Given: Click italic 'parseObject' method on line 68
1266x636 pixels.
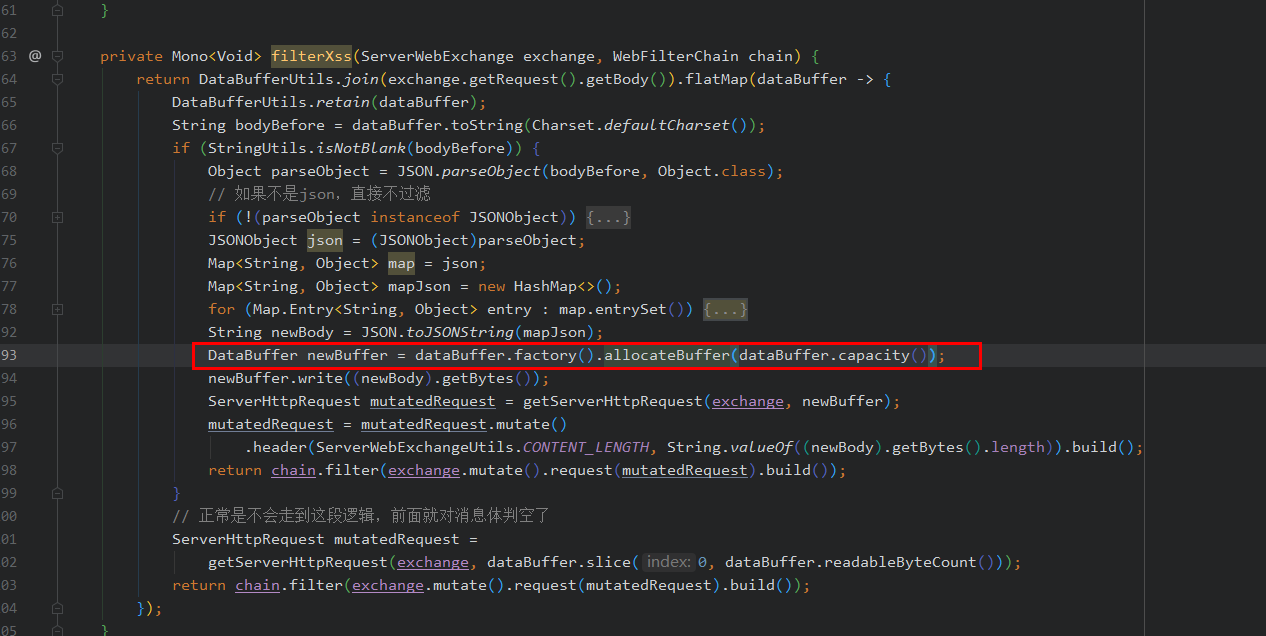Looking at the screenshot, I should coord(492,171).
